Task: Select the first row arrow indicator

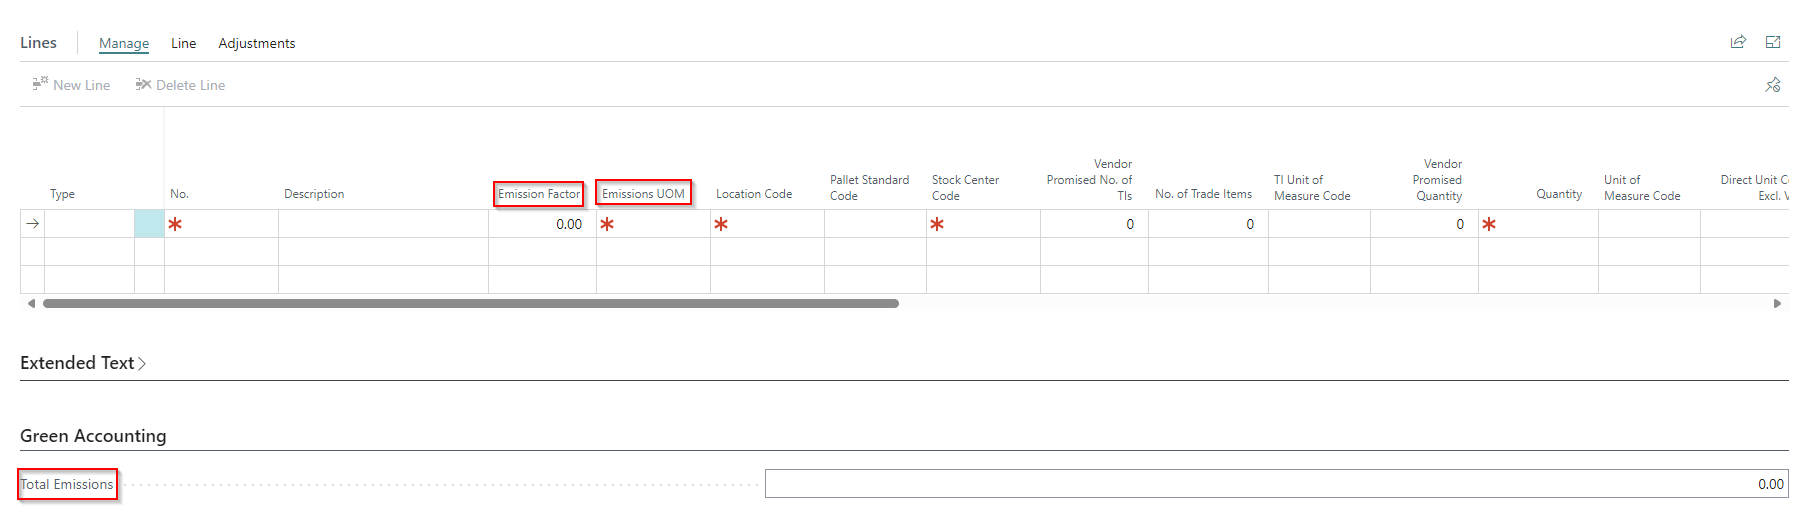Action: [x=33, y=224]
